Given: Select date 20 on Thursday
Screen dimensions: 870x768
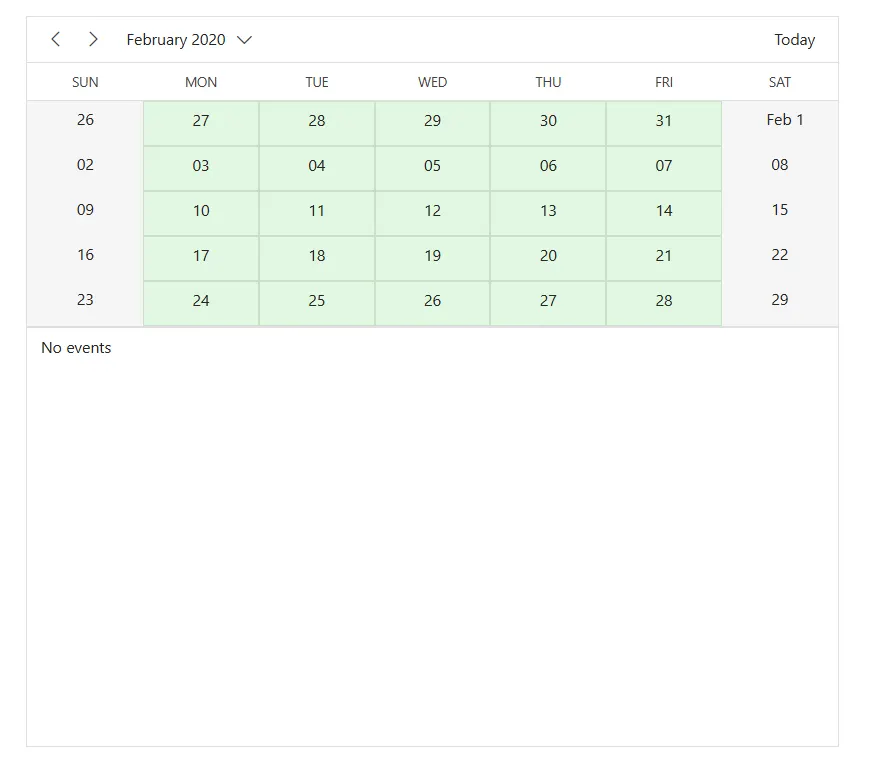Looking at the screenshot, I should tap(548, 258).
